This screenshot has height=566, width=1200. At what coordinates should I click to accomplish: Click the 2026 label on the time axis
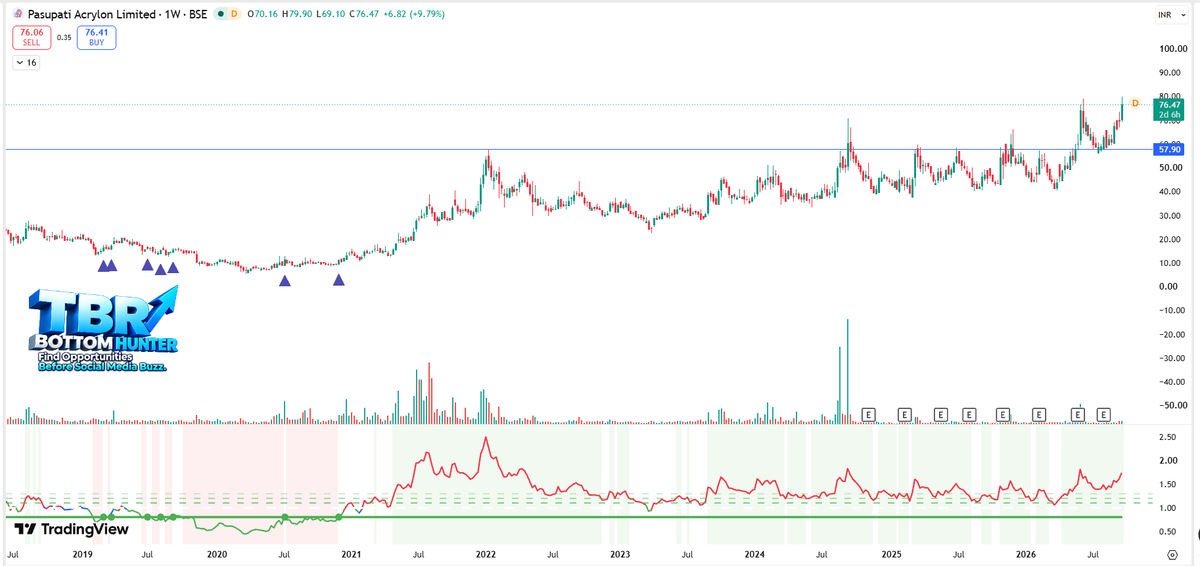click(1025, 553)
